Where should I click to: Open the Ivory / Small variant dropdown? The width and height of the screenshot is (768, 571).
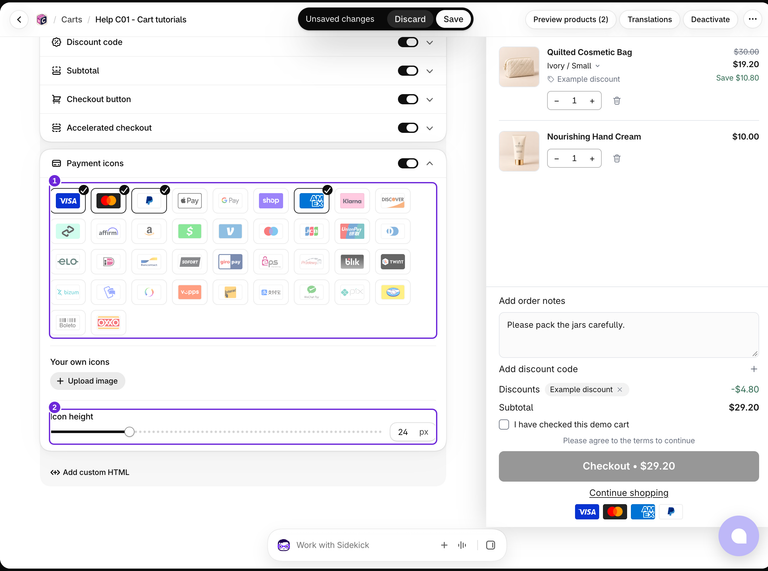click(x=573, y=66)
